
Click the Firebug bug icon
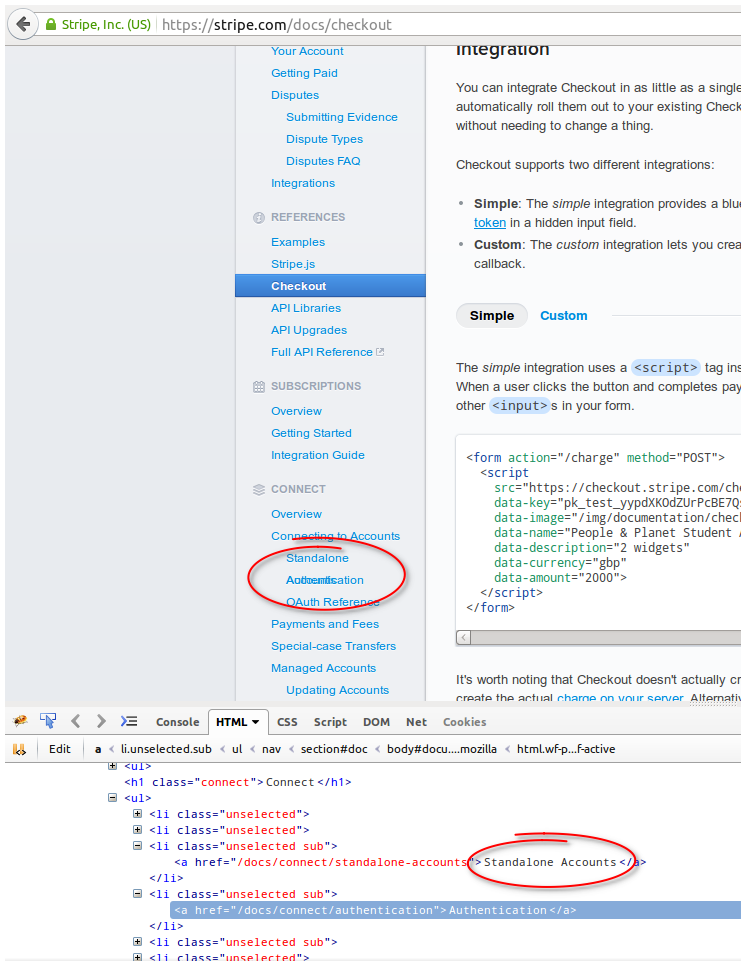20,721
